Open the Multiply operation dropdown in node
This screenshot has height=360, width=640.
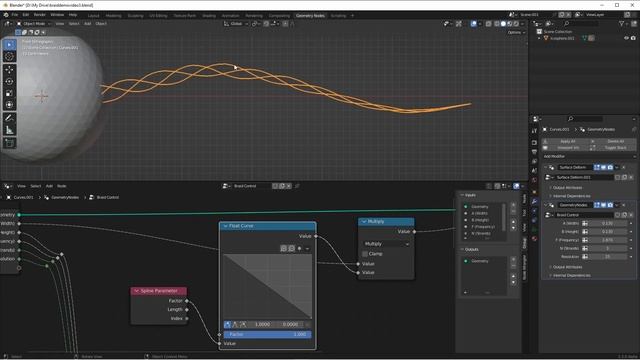386,244
